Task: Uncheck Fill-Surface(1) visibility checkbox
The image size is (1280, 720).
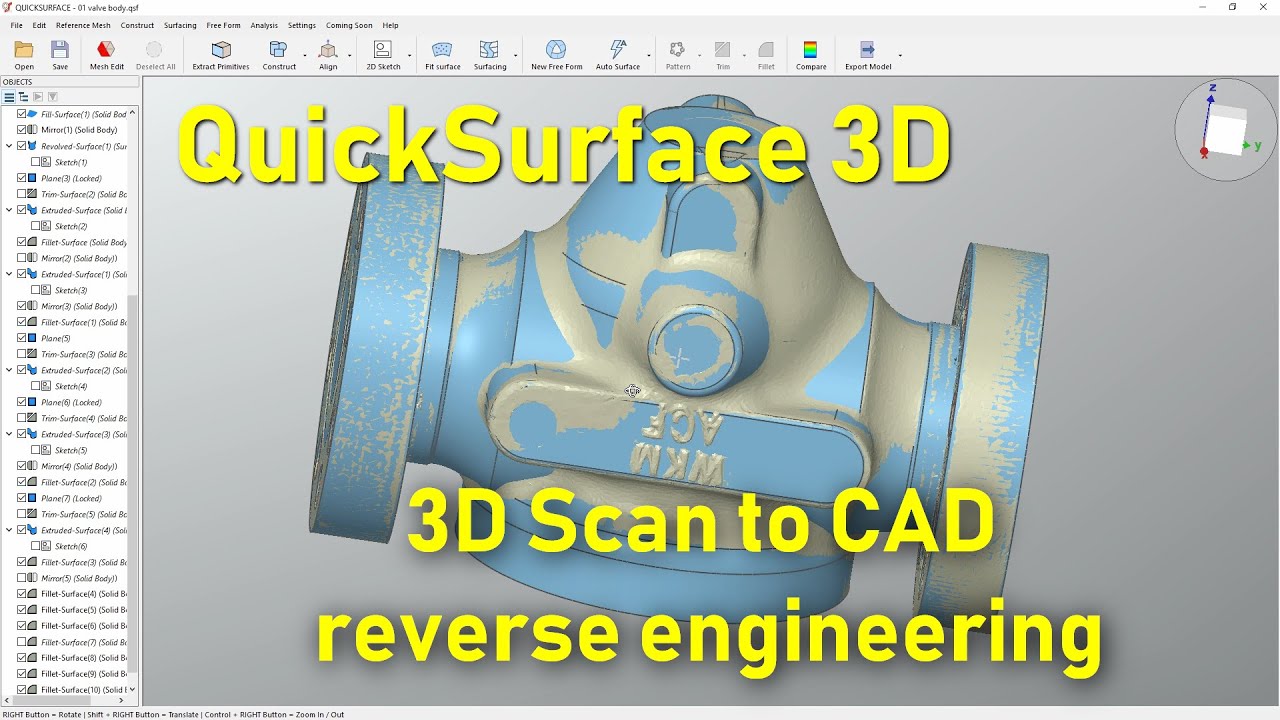Action: (x=22, y=114)
